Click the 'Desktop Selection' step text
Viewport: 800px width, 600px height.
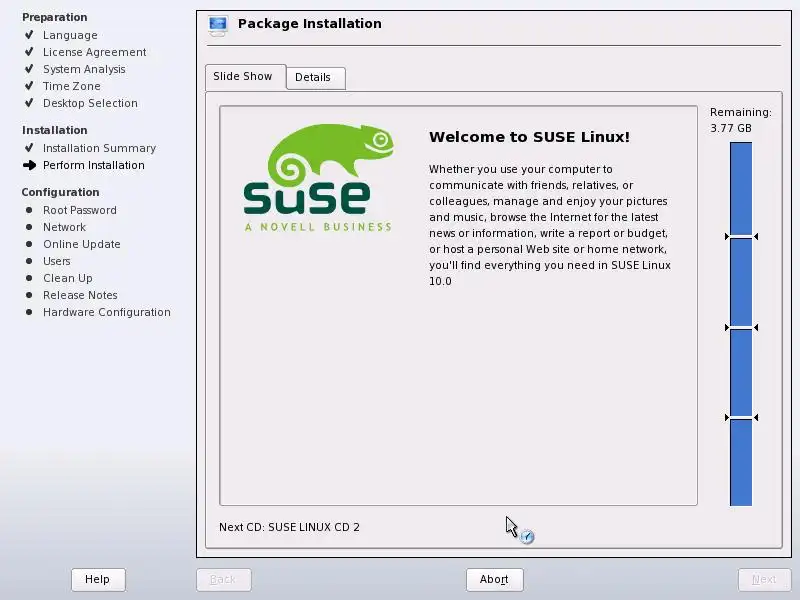pos(90,103)
